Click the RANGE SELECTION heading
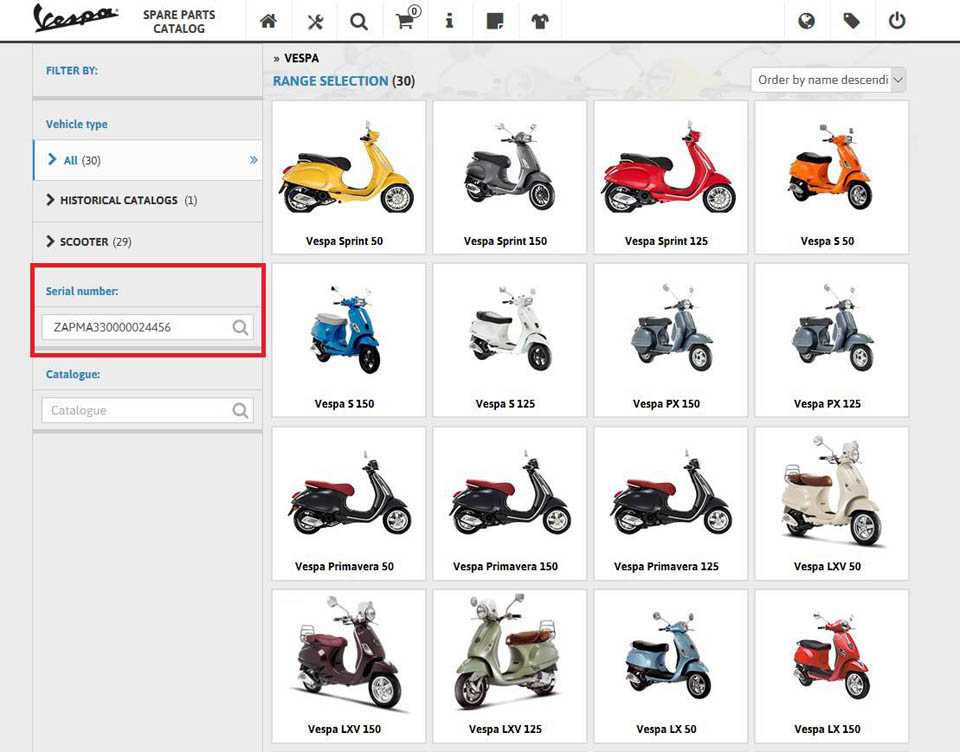 click(330, 81)
